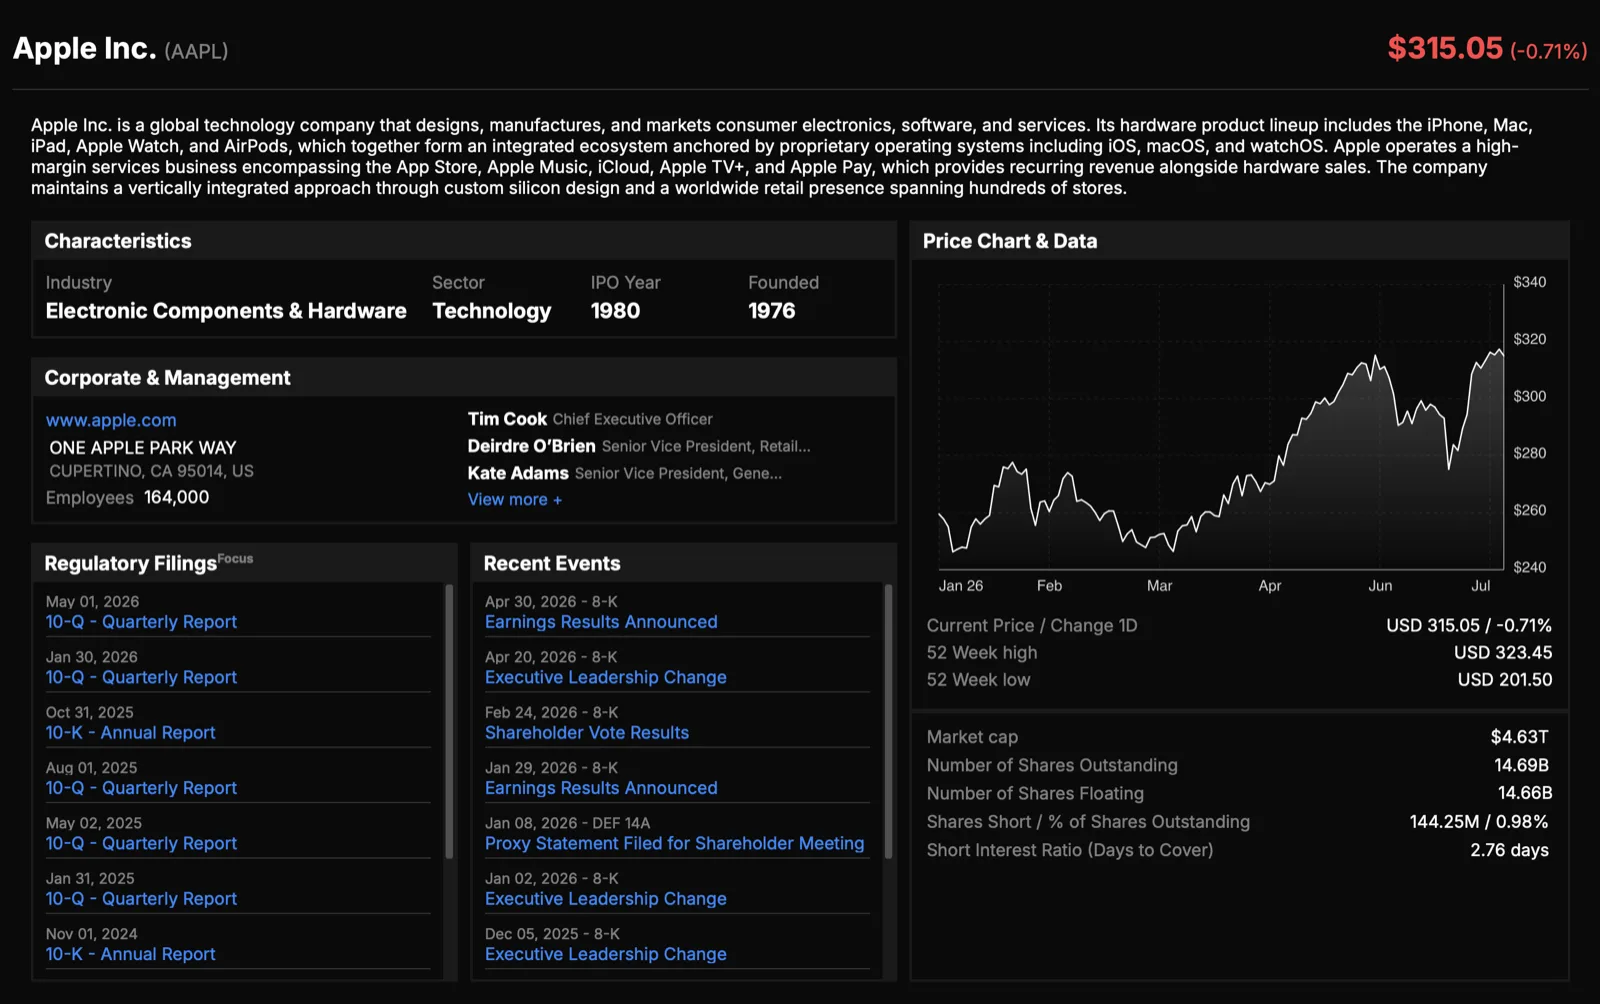Click the Apple Inc. company title

coord(84,48)
